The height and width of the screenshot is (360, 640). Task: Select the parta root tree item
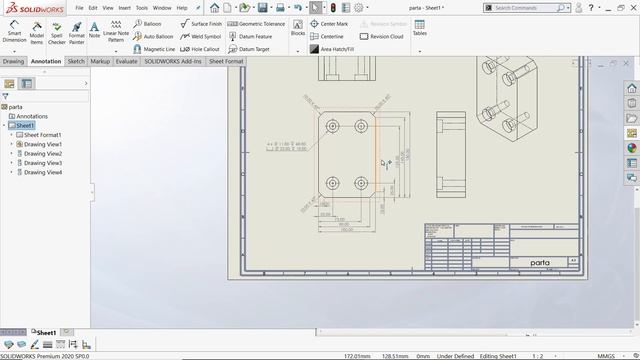click(12, 107)
